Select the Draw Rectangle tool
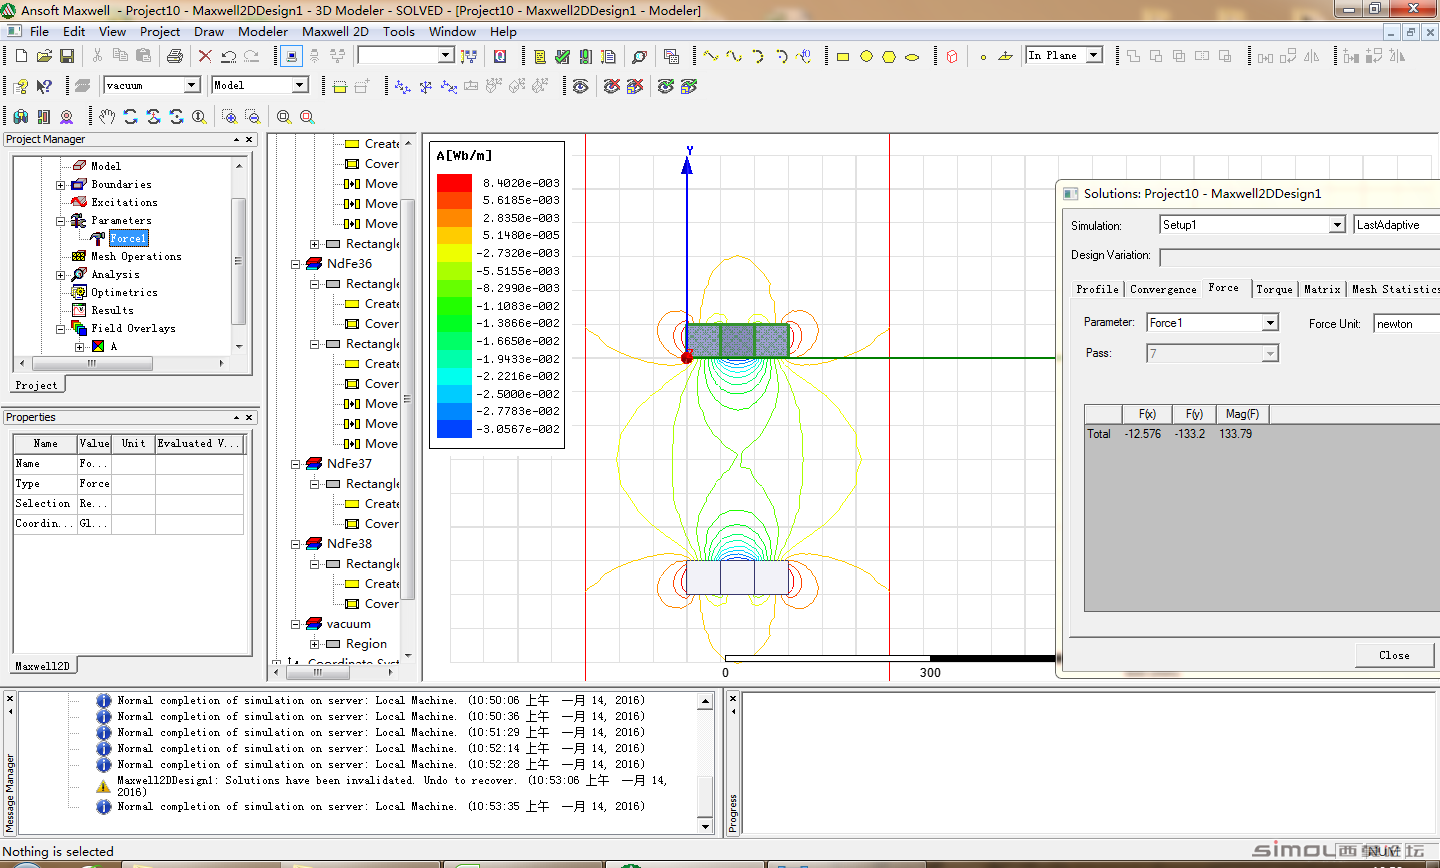 (x=843, y=56)
